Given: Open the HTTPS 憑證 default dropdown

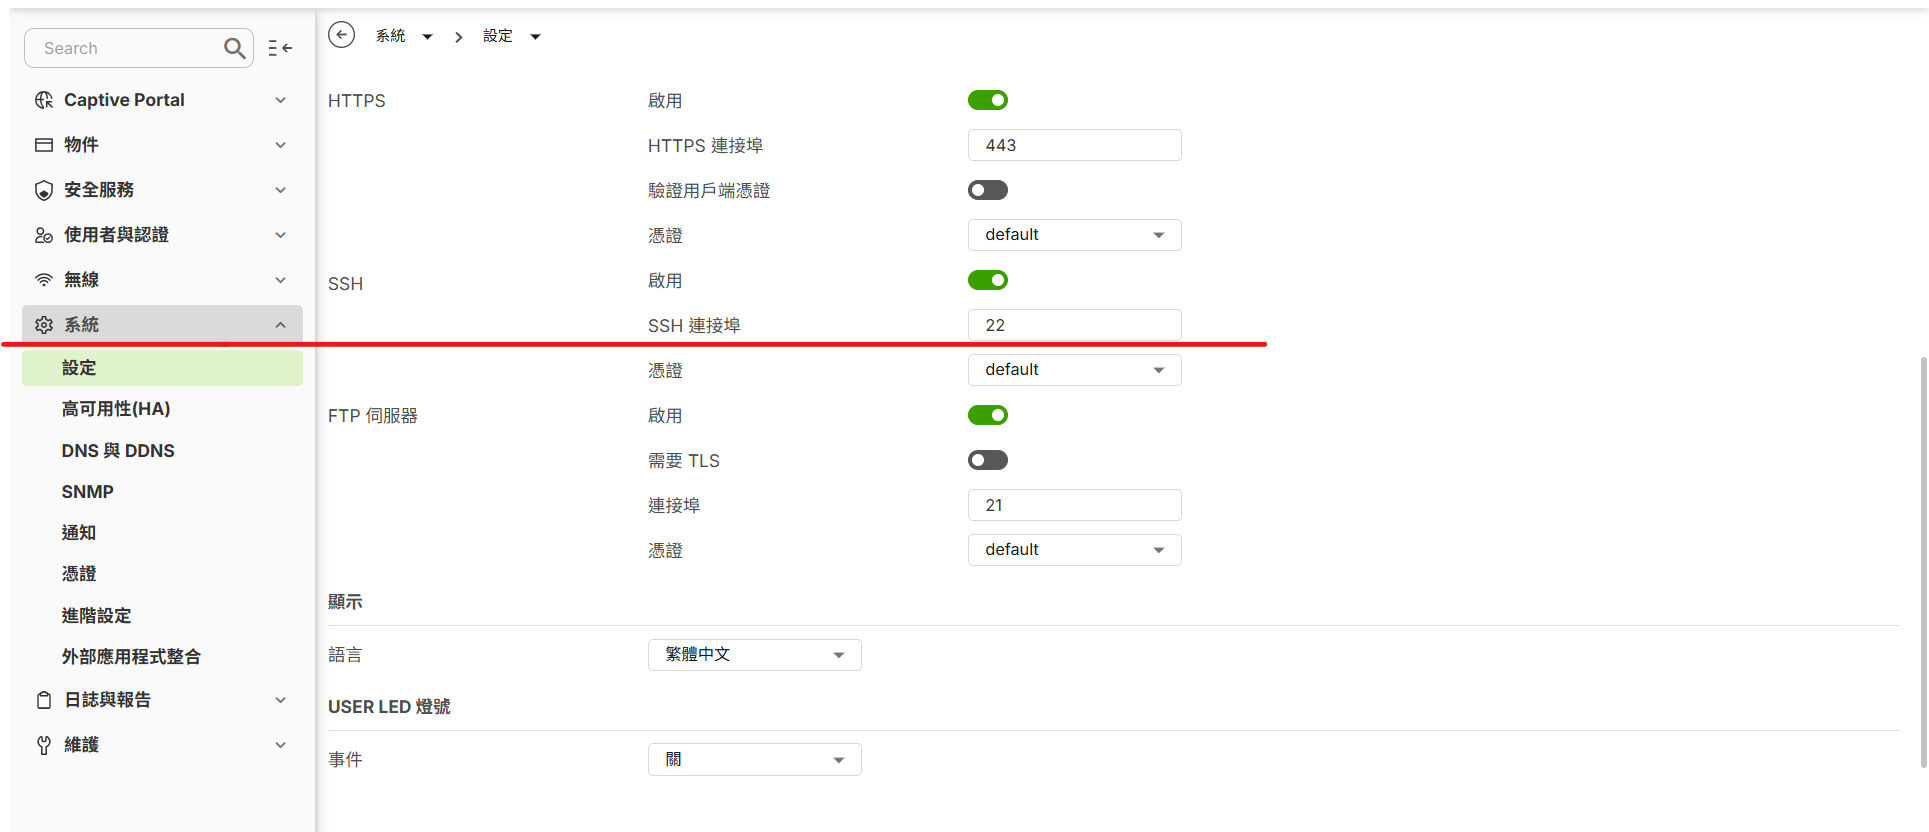Looking at the screenshot, I should coord(1075,235).
